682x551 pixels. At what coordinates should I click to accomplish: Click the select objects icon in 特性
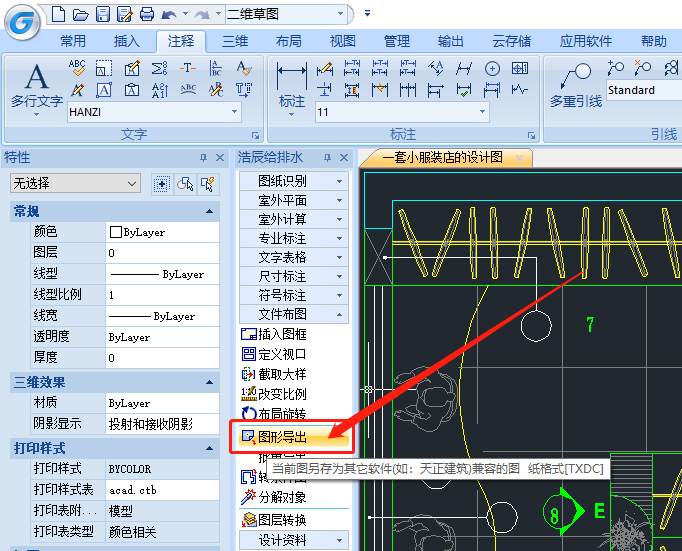[x=185, y=184]
